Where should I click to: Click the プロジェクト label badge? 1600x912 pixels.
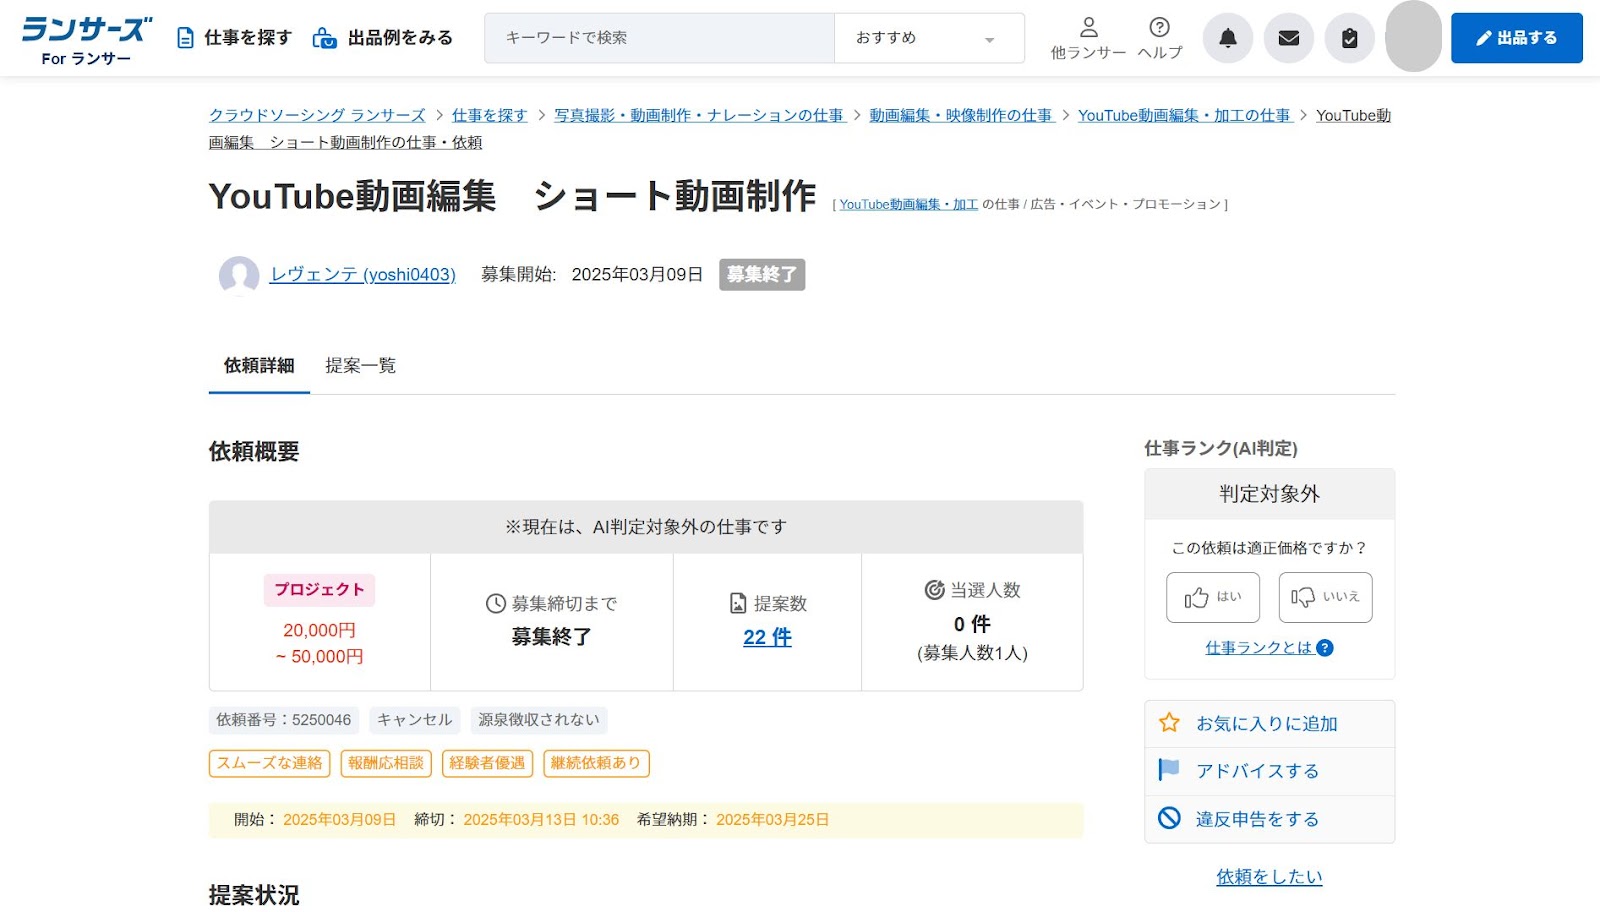320,590
